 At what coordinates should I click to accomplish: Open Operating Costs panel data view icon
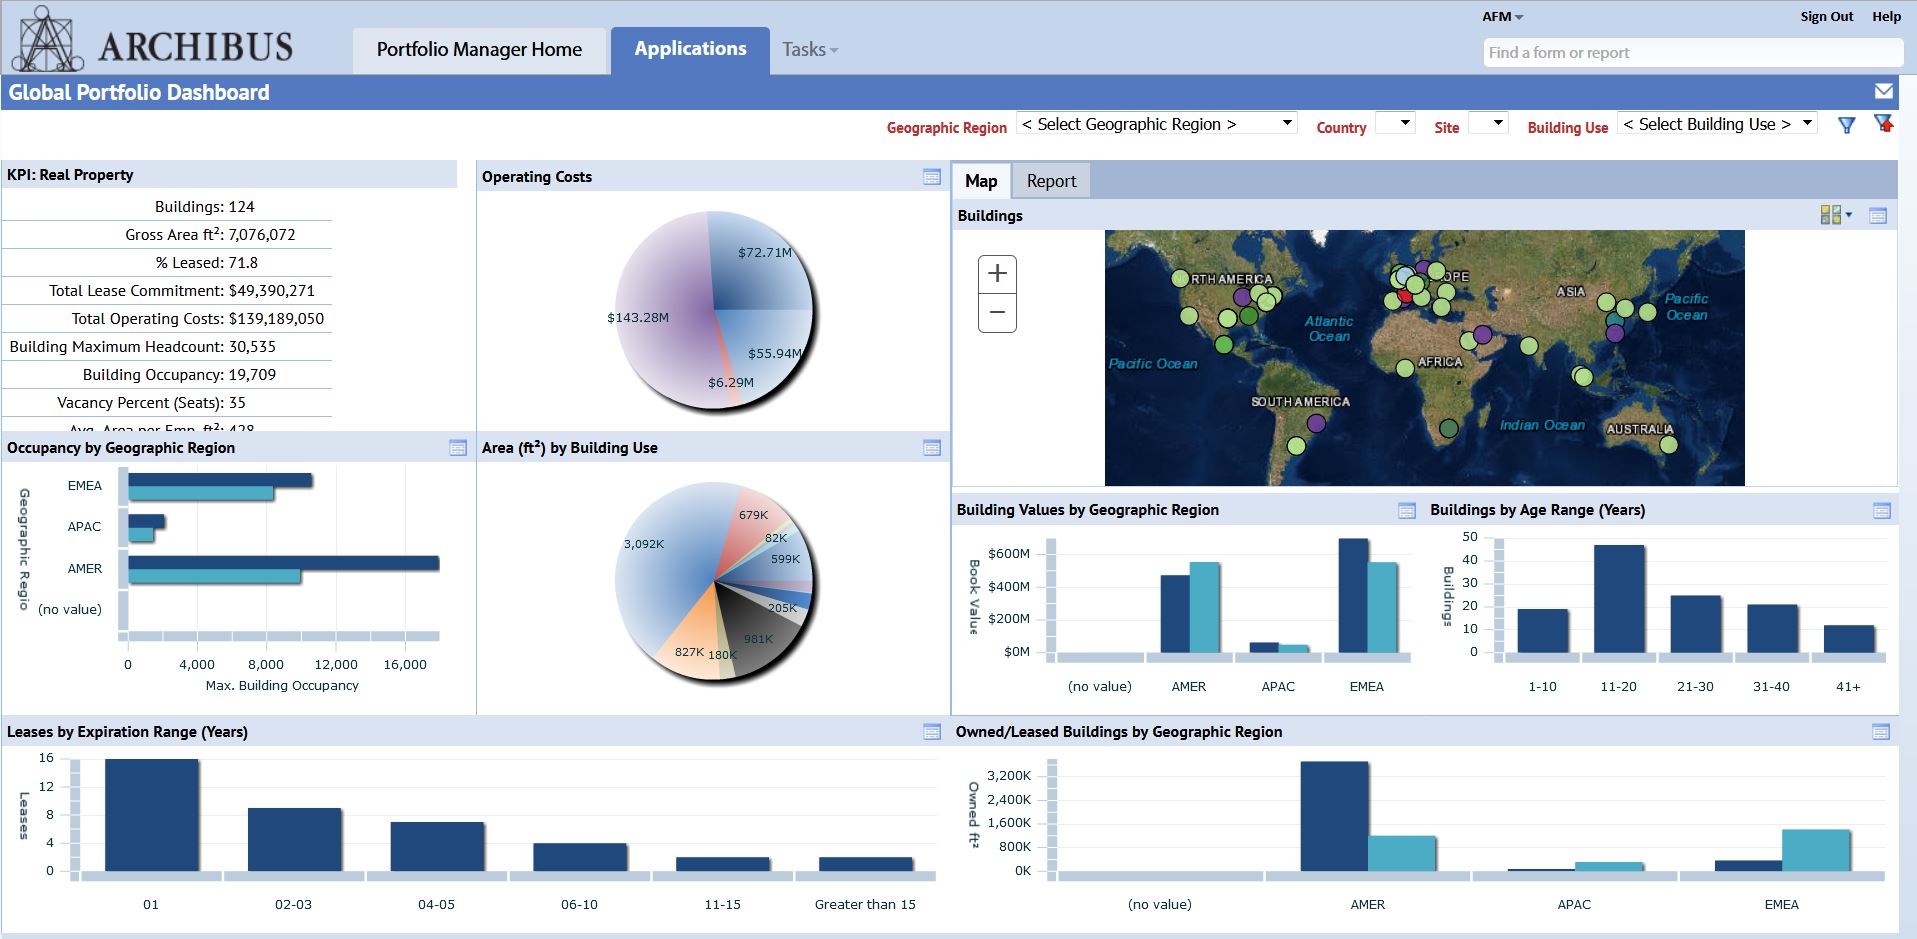[x=931, y=177]
